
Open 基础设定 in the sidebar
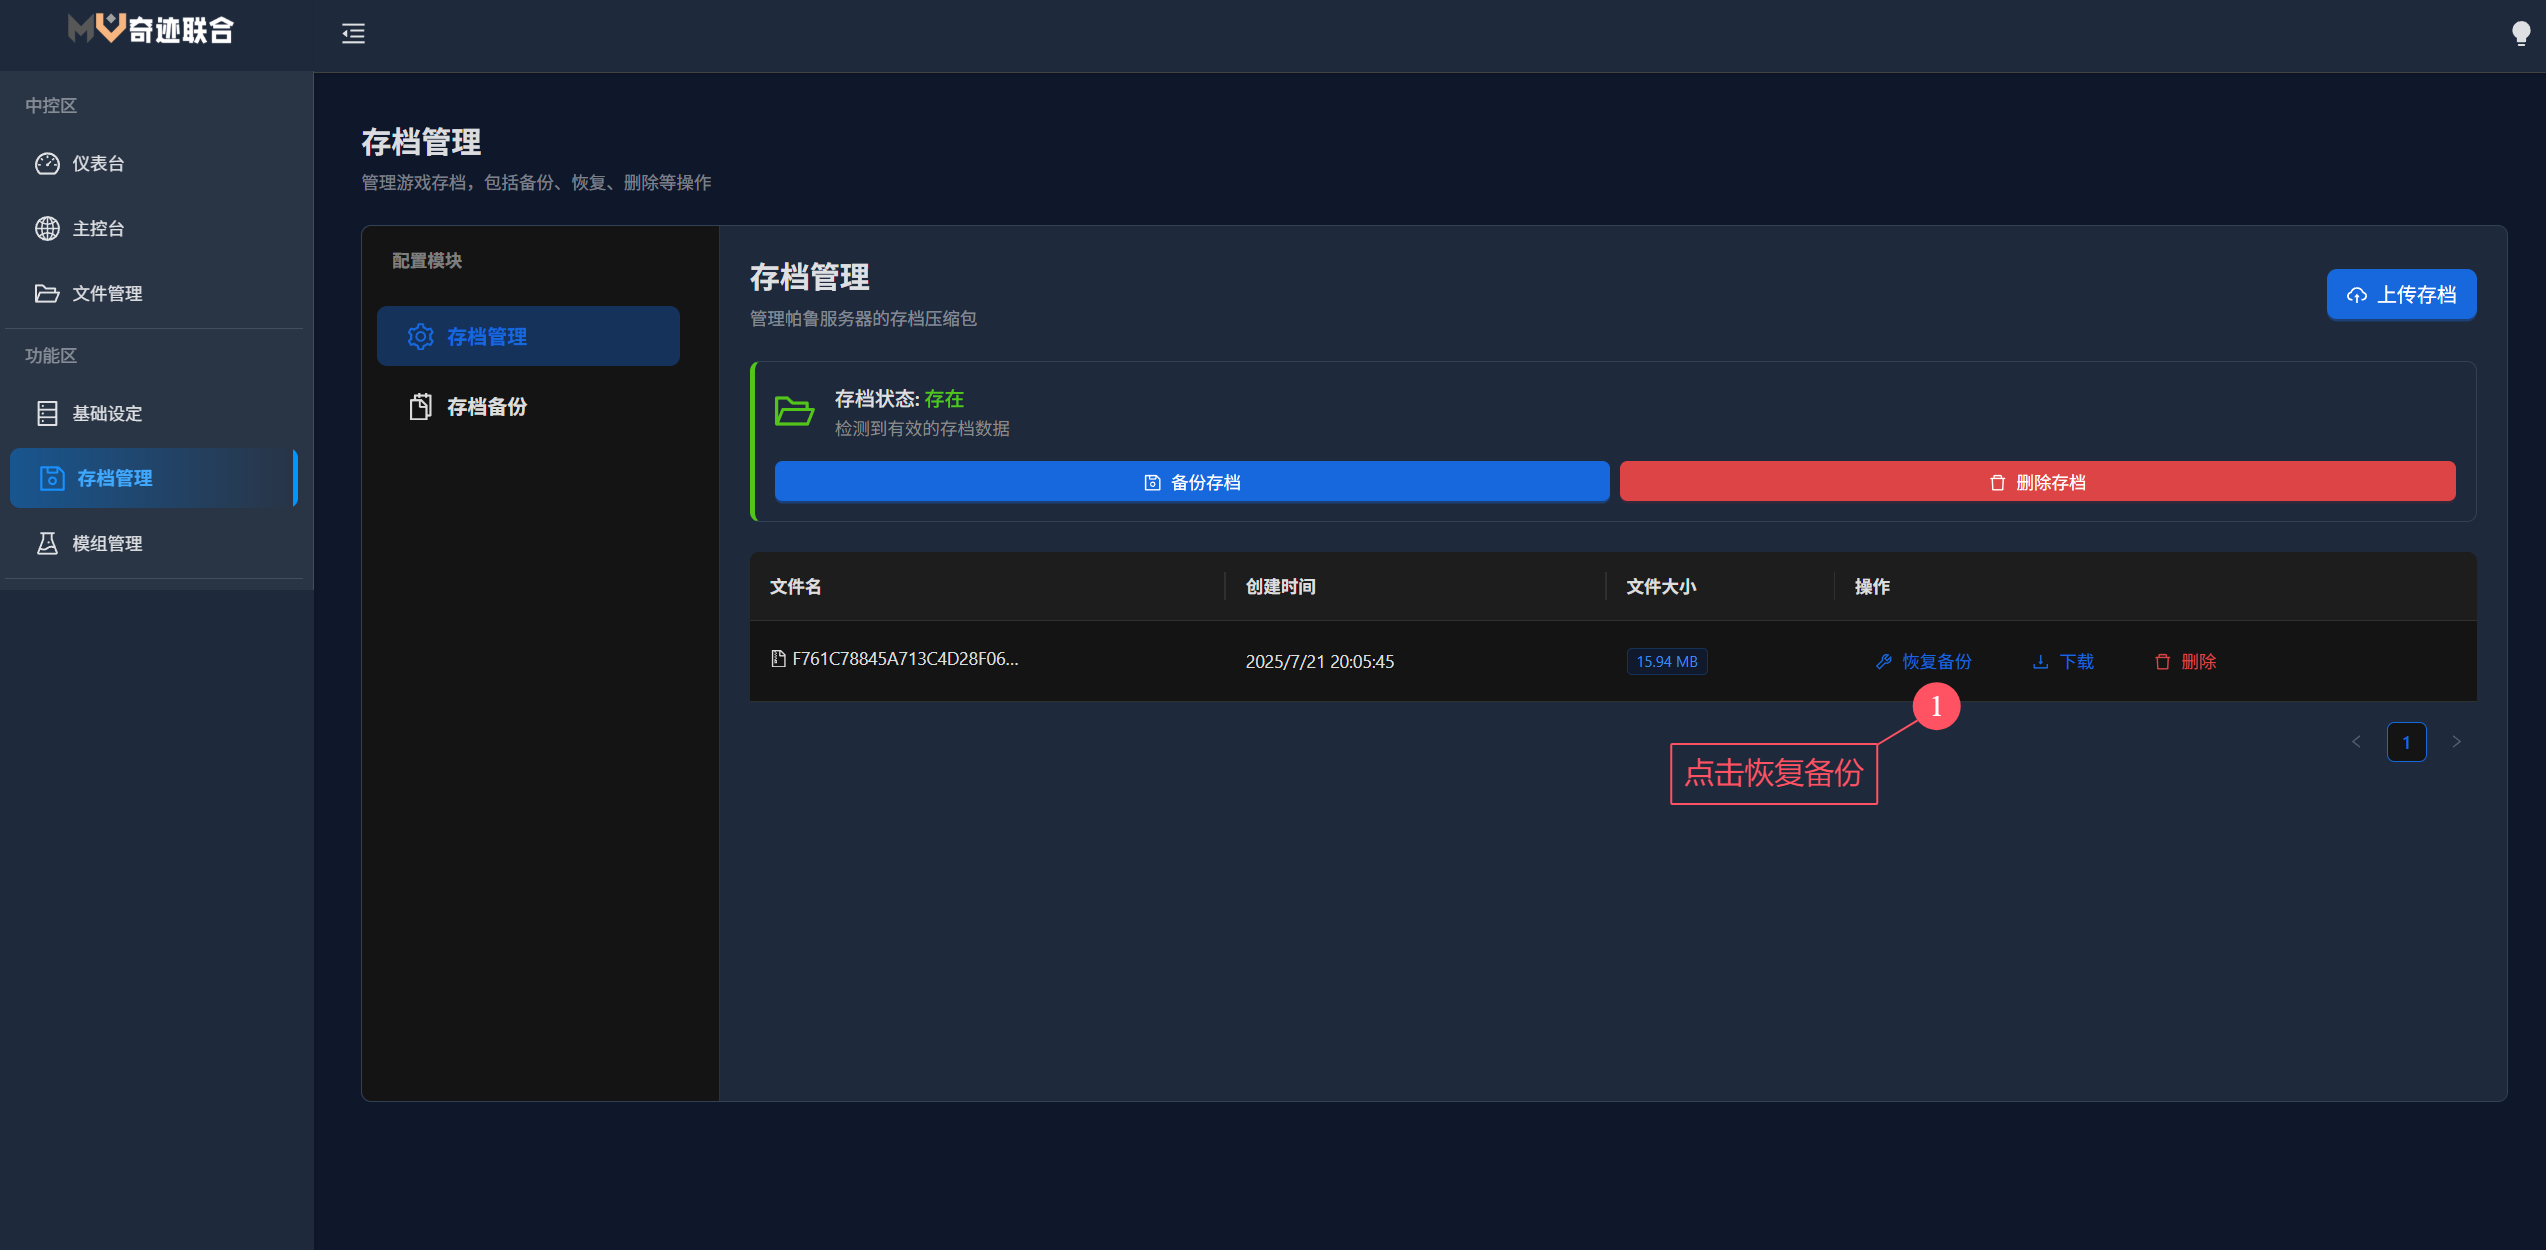[x=154, y=414]
